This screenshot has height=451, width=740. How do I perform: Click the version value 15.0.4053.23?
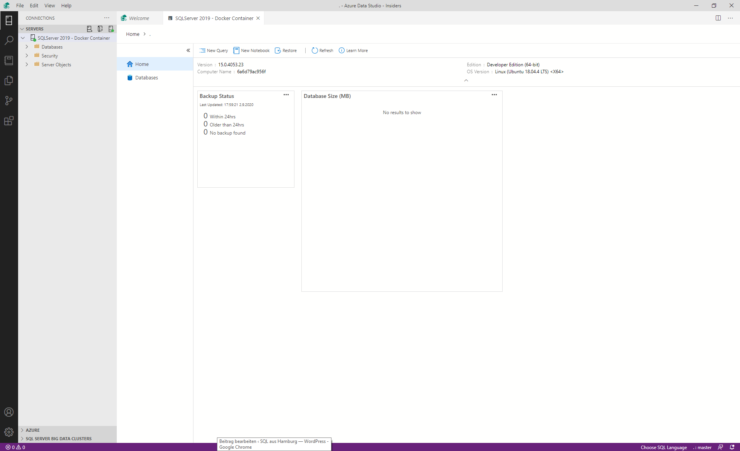(x=231, y=65)
